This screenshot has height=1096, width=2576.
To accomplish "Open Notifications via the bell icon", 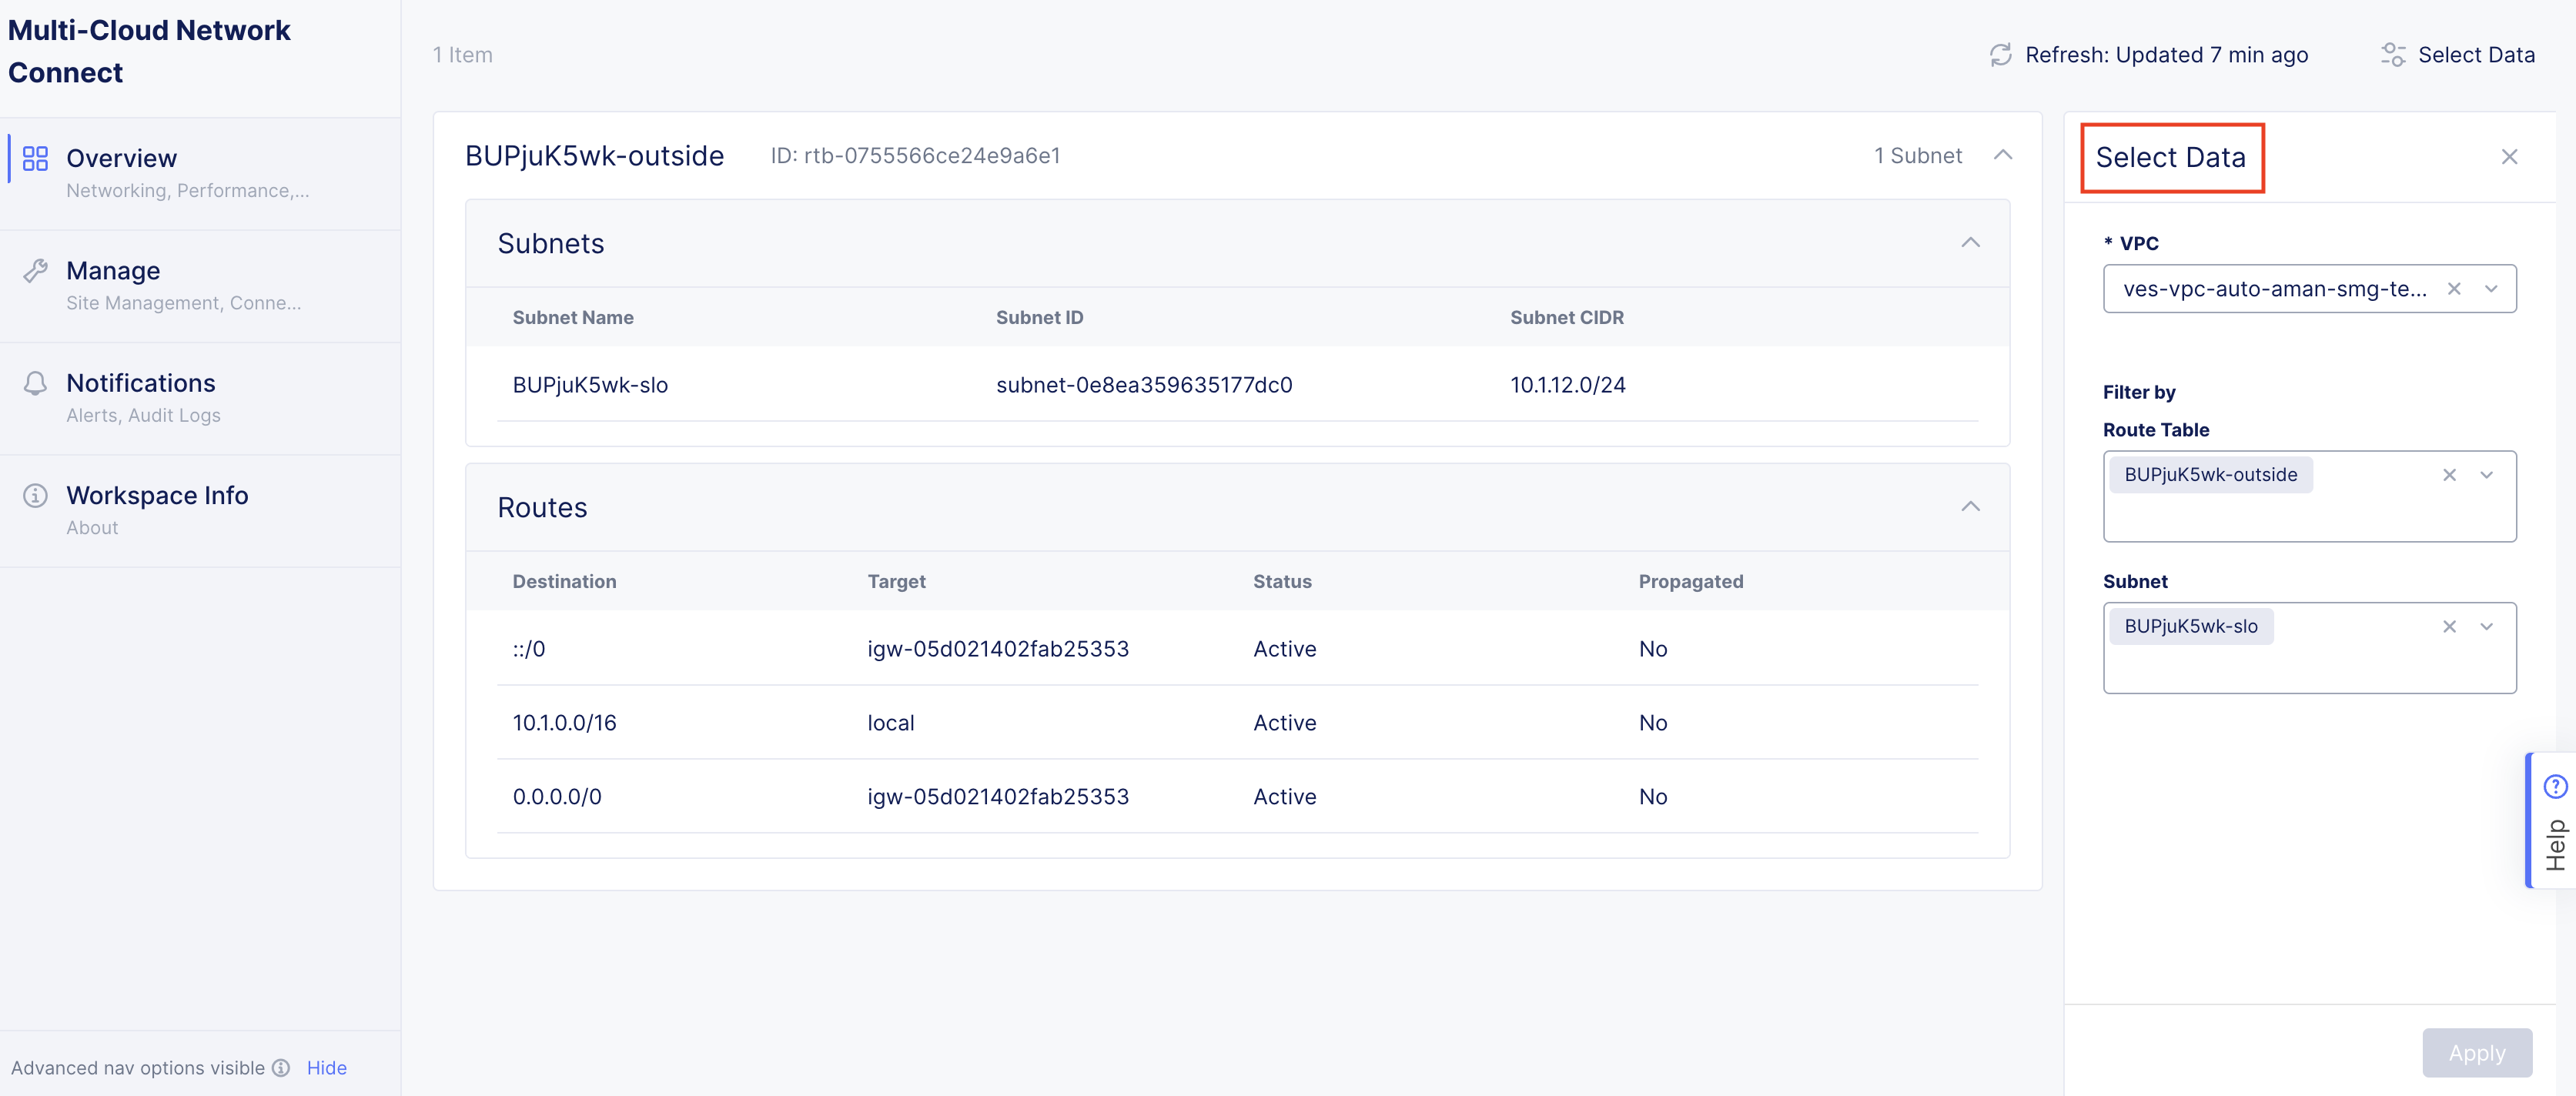I will click(35, 382).
